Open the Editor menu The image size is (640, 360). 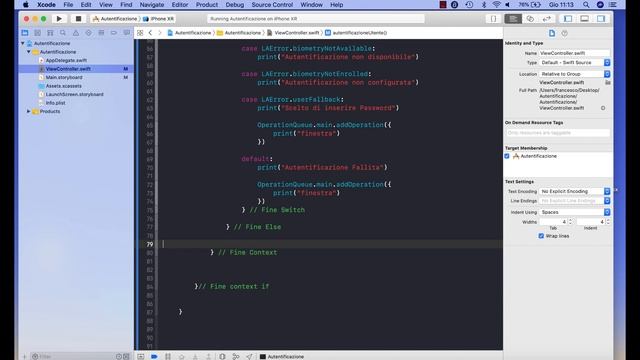[180, 5]
